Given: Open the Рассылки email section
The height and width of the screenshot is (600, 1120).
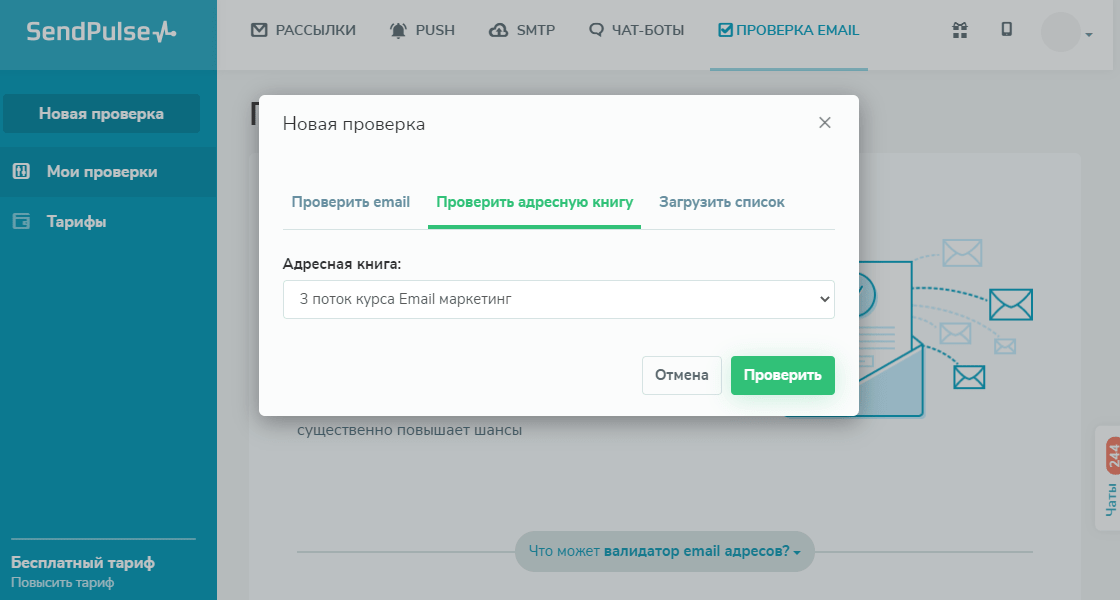Looking at the screenshot, I should [x=303, y=30].
